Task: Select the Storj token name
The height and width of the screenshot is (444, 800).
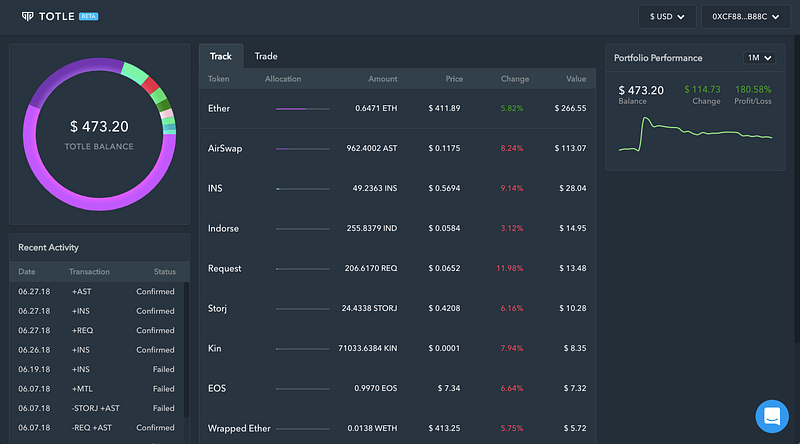Action: pos(217,308)
